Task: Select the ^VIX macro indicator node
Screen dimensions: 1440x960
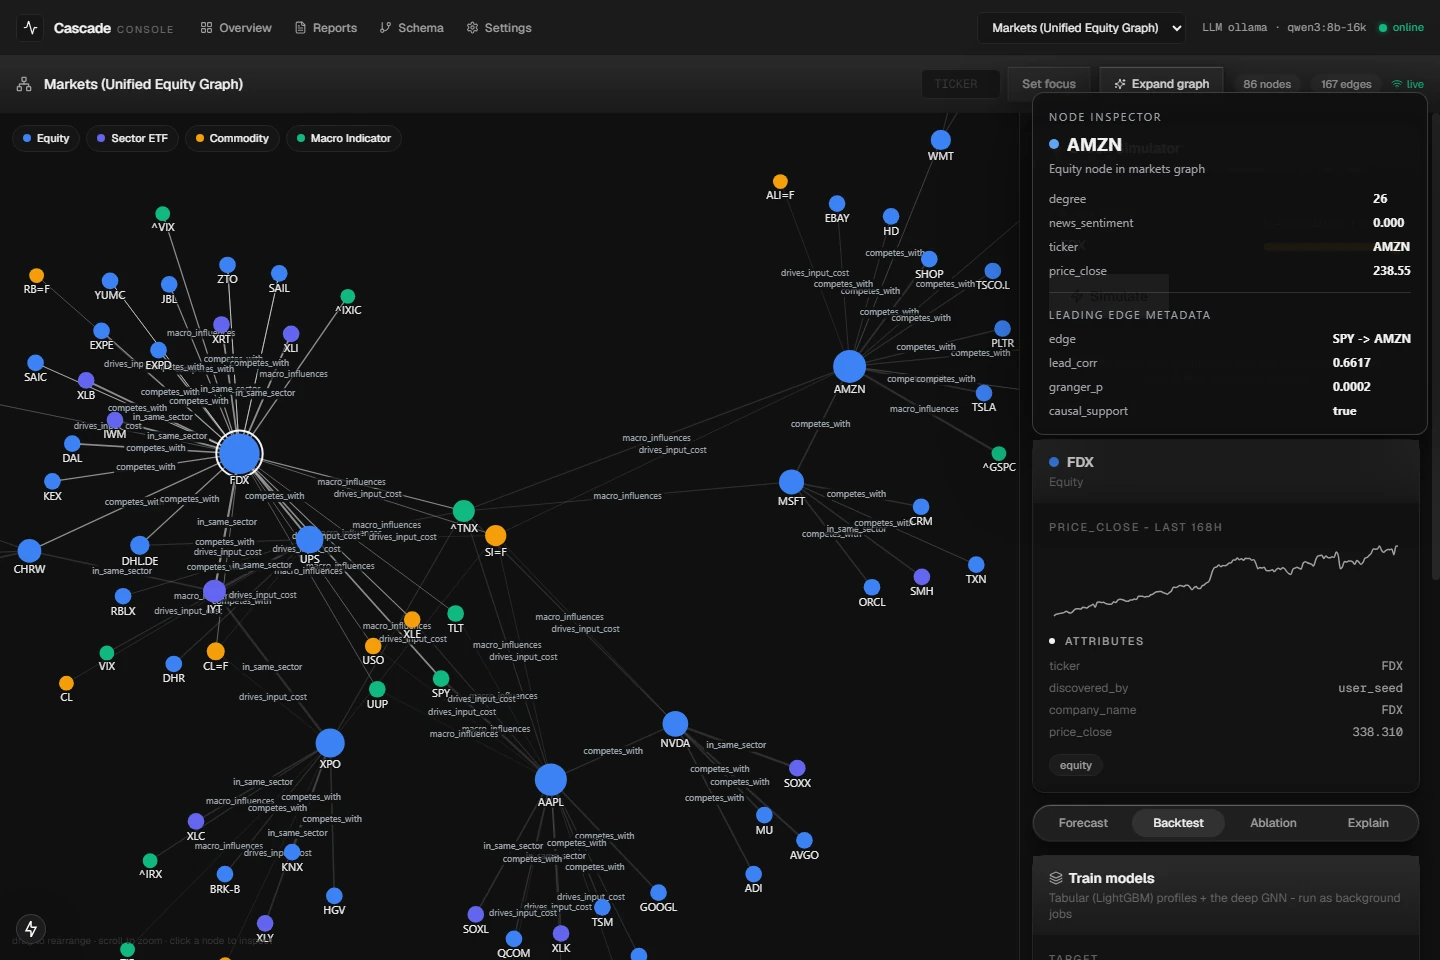Action: click(x=163, y=214)
